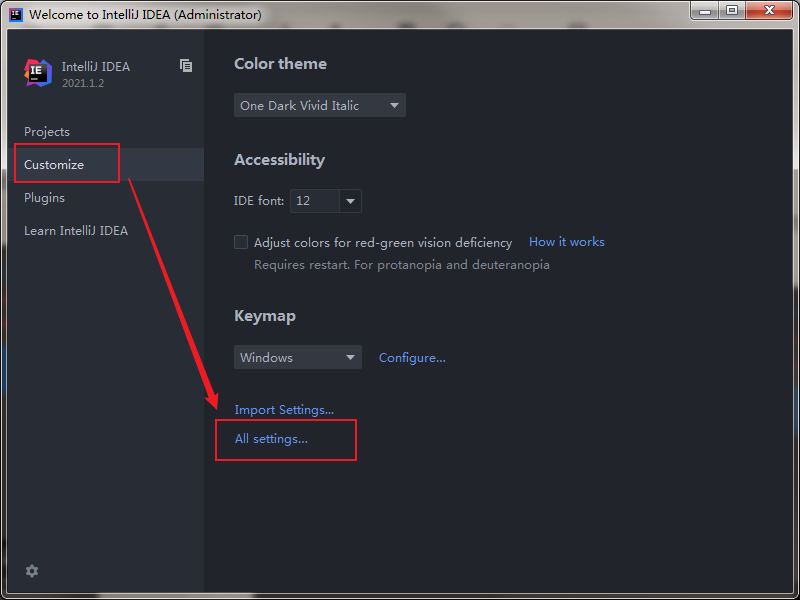Open Learn IntelliJ IDEA tab
This screenshot has width=800, height=600.
point(76,231)
